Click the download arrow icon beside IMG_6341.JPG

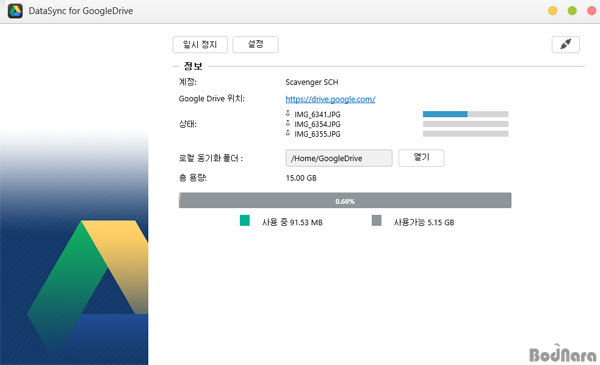[288, 113]
